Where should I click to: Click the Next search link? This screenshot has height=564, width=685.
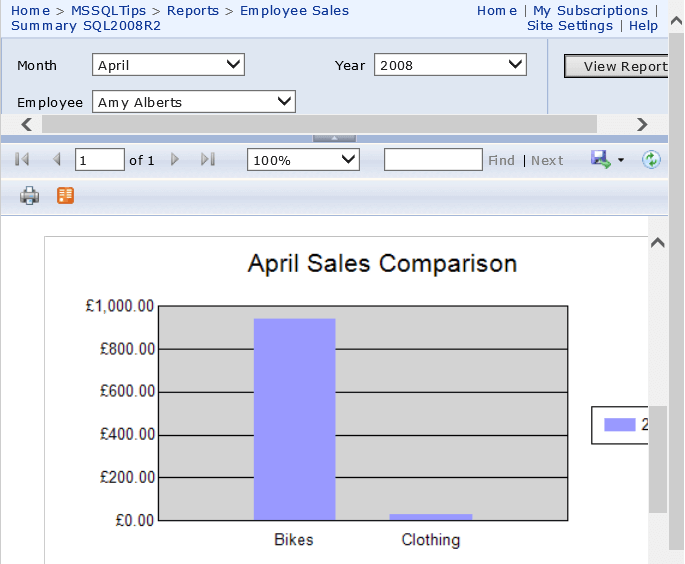pyautogui.click(x=547, y=160)
